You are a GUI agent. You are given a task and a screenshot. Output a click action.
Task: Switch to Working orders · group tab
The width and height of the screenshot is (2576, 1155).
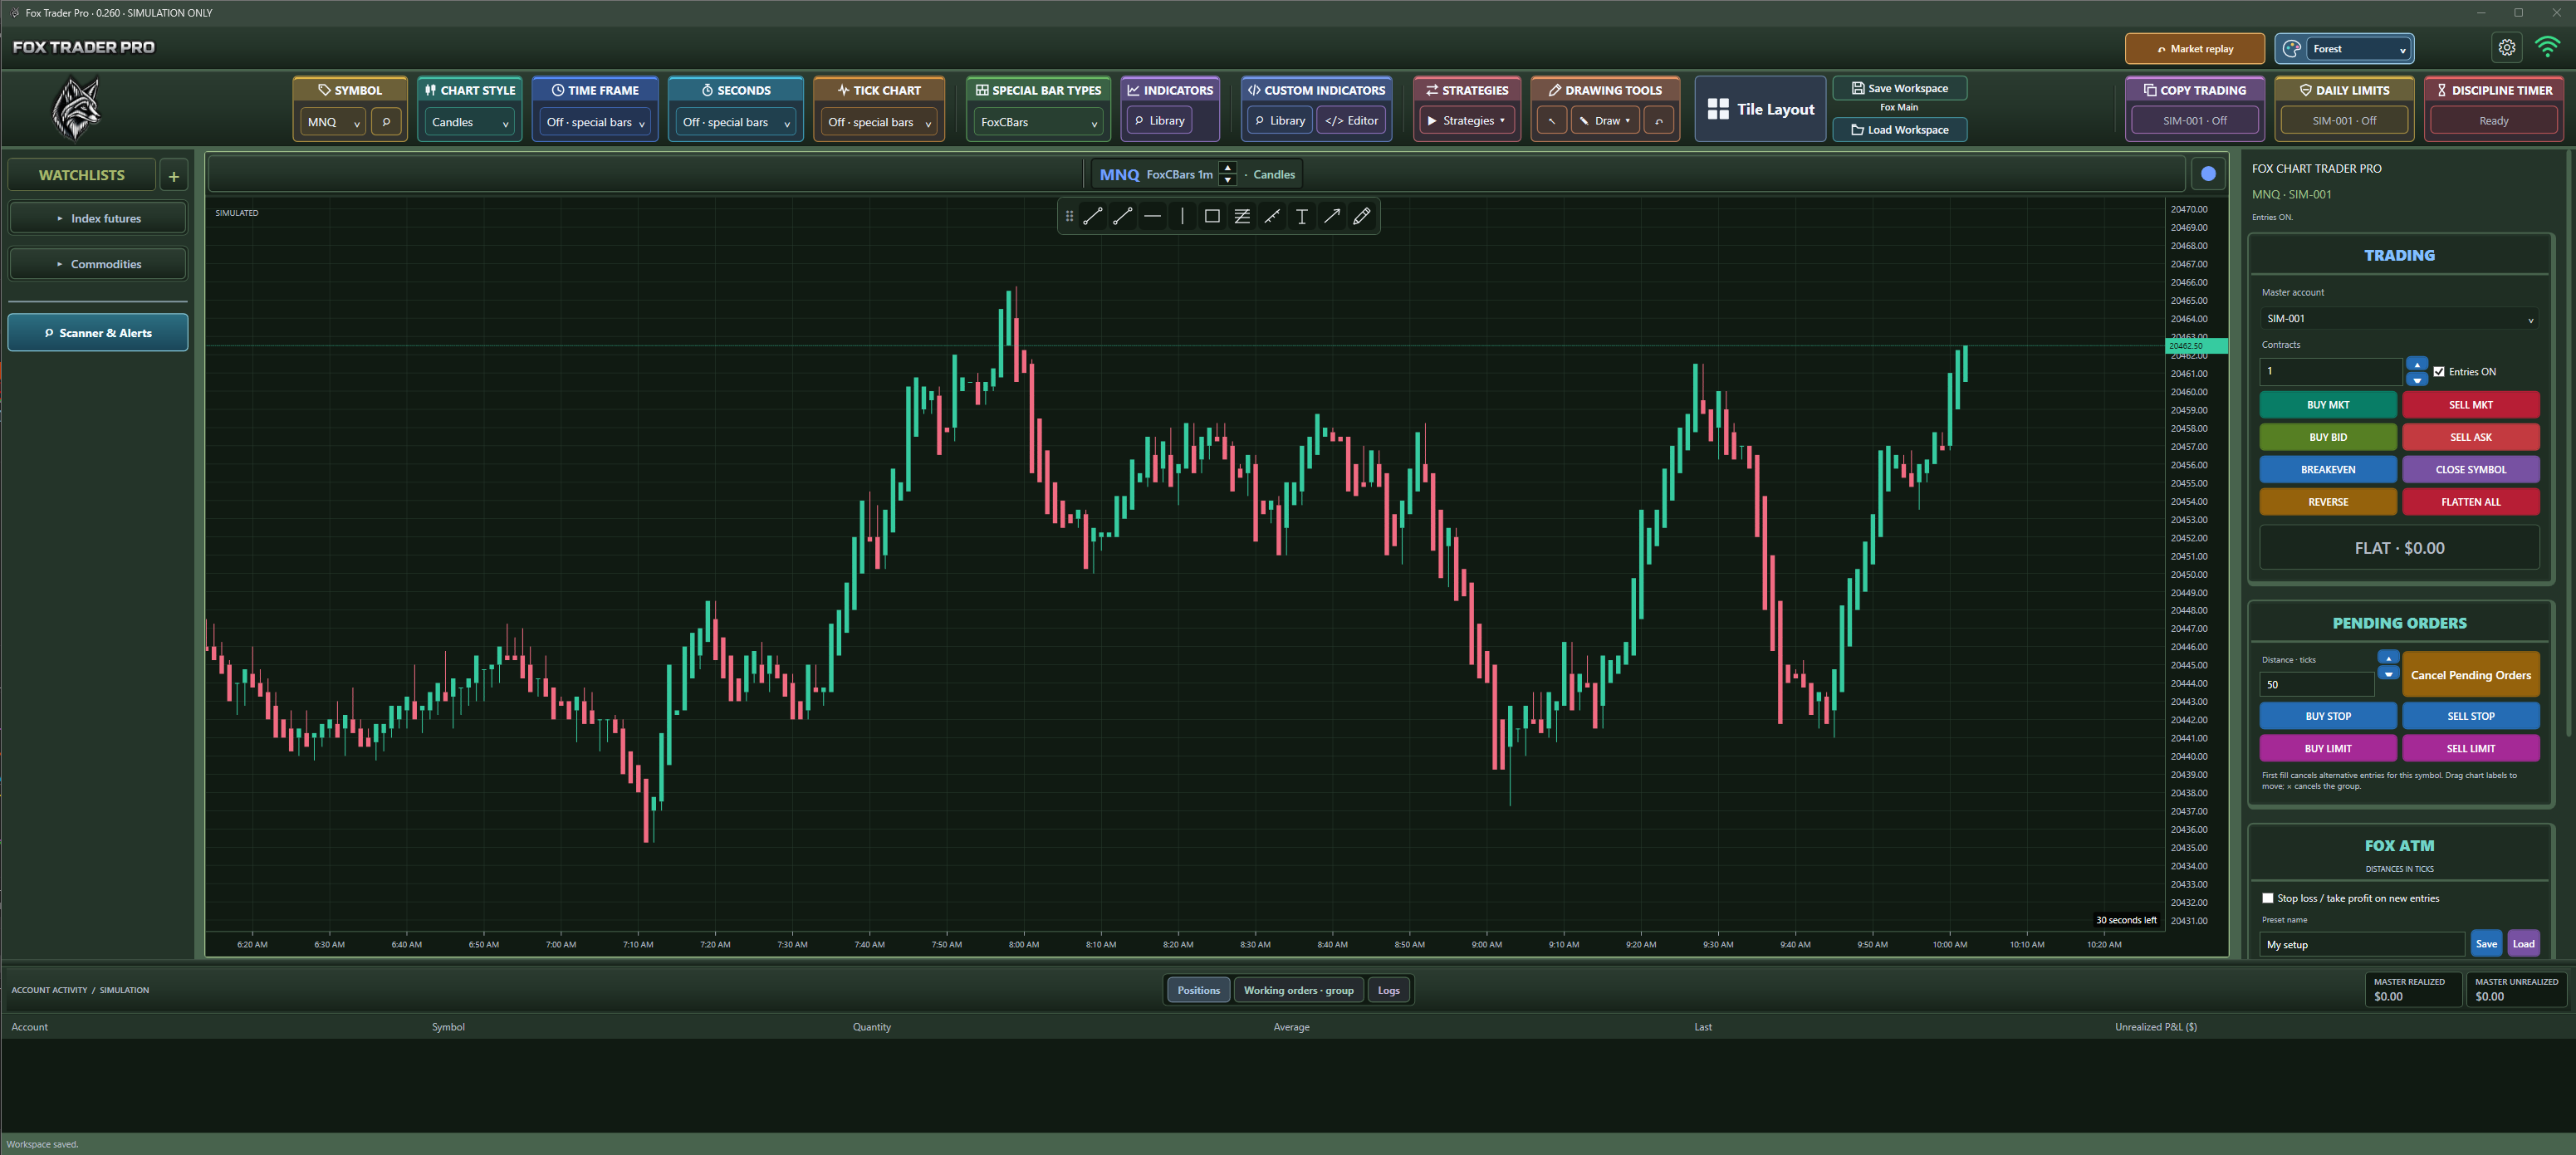click(1298, 990)
